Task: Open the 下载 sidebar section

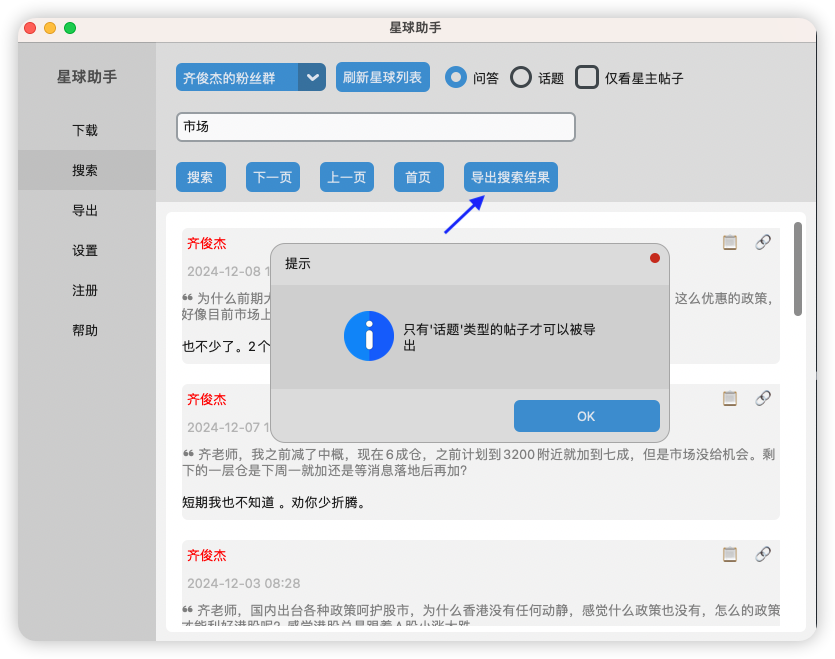Action: [85, 130]
